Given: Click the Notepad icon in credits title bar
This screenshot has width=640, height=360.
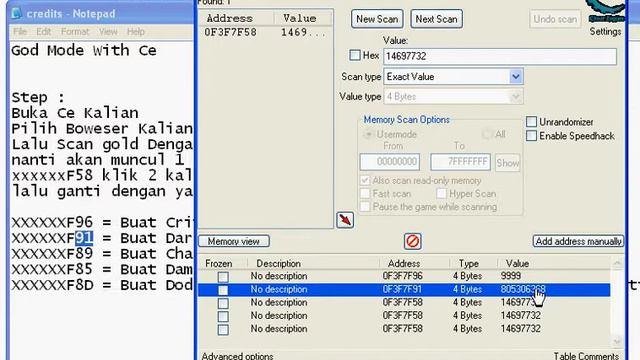Looking at the screenshot, I should (x=17, y=13).
